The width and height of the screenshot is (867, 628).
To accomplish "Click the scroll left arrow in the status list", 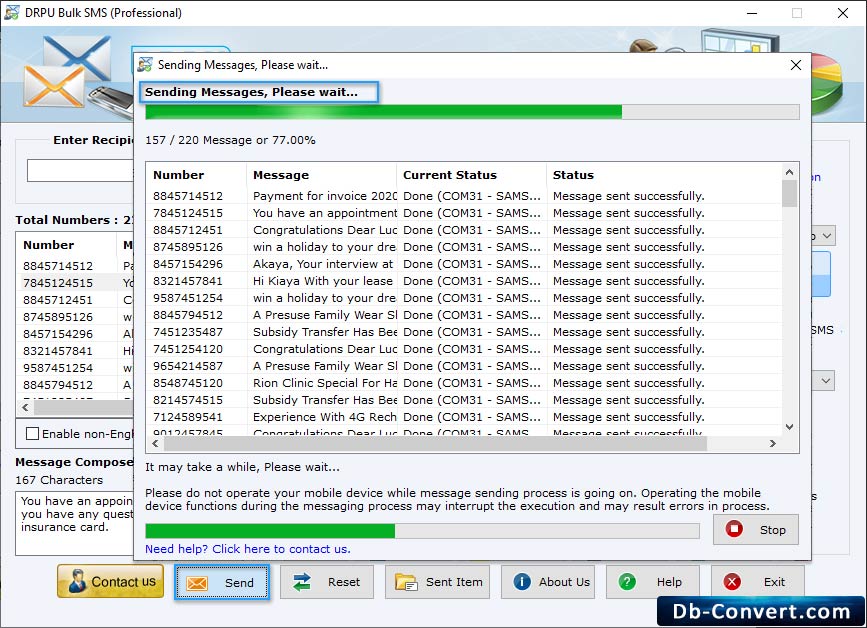I will tap(155, 443).
